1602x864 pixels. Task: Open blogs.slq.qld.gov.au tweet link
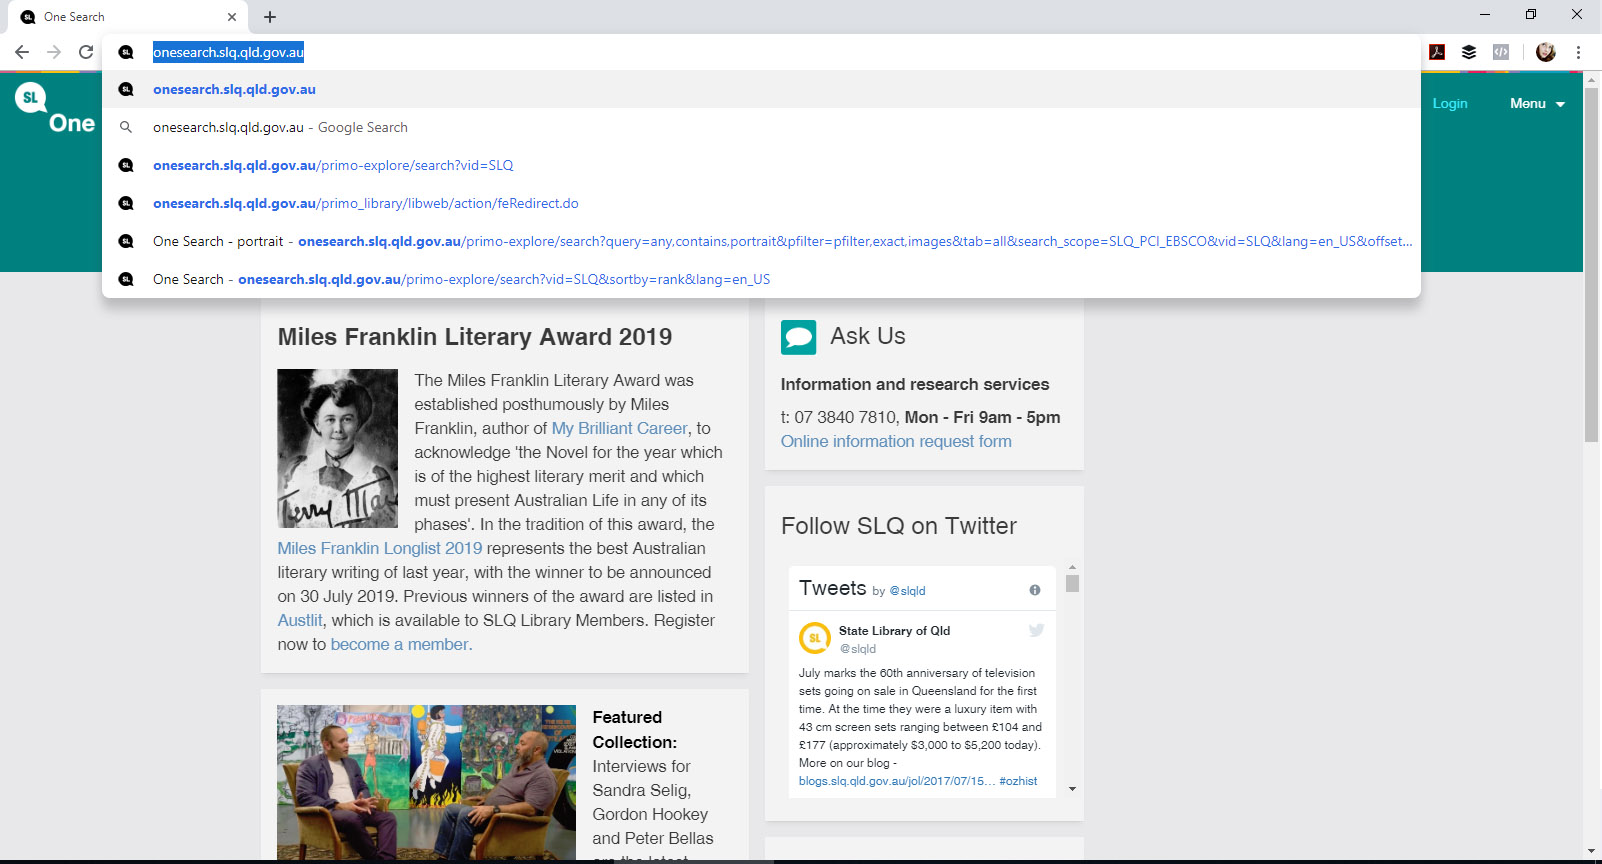(897, 781)
